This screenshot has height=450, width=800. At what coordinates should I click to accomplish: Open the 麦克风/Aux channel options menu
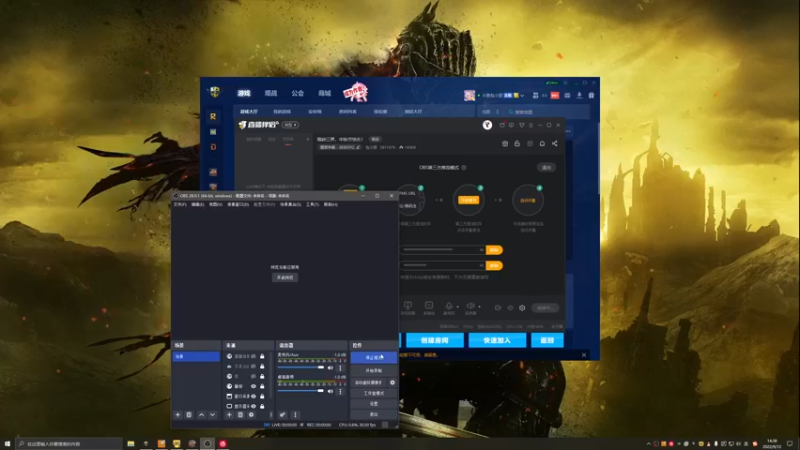340,367
